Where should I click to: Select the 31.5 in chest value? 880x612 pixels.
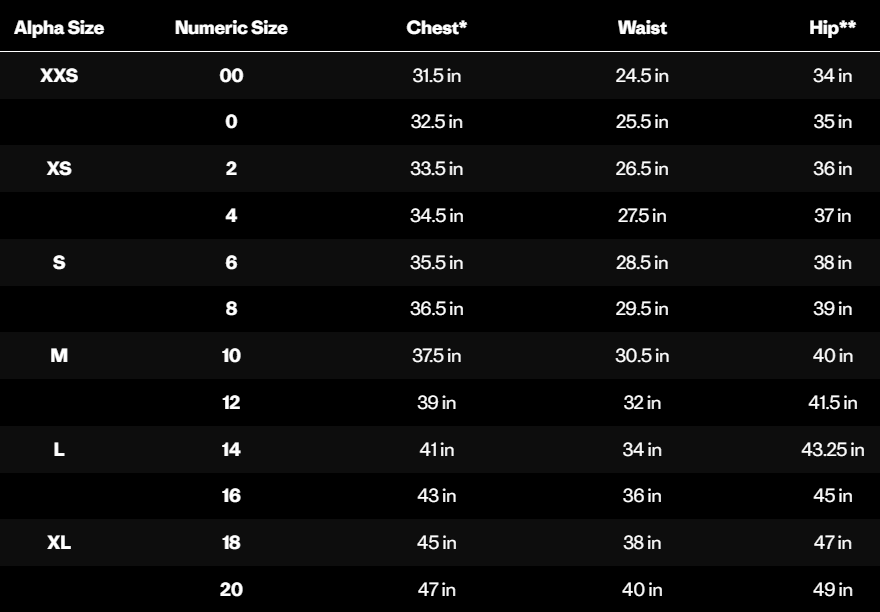[437, 75]
